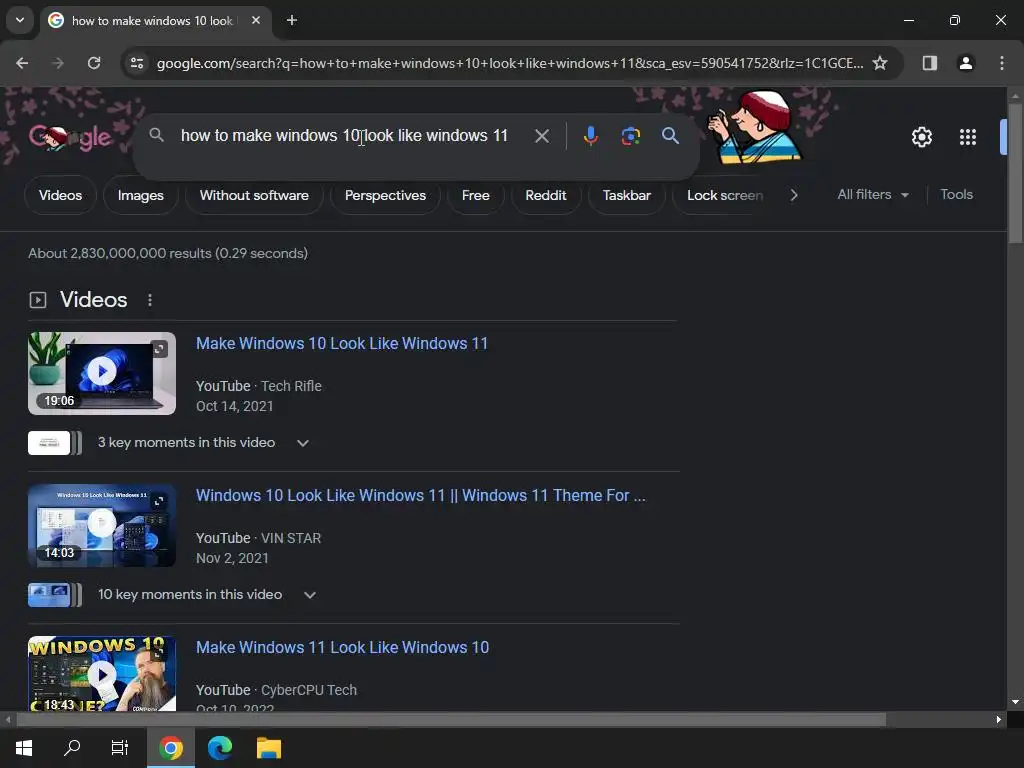Click the Chrome taskbar icon
The height and width of the screenshot is (768, 1024).
coord(170,748)
